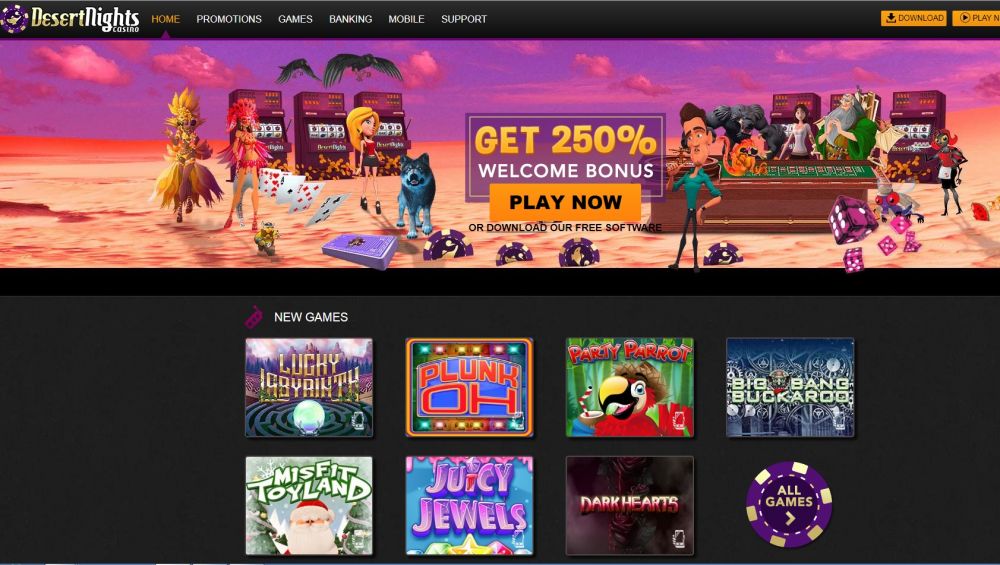Launch the Big Bang Buckaroo game
1000x565 pixels.
pyautogui.click(x=790, y=387)
